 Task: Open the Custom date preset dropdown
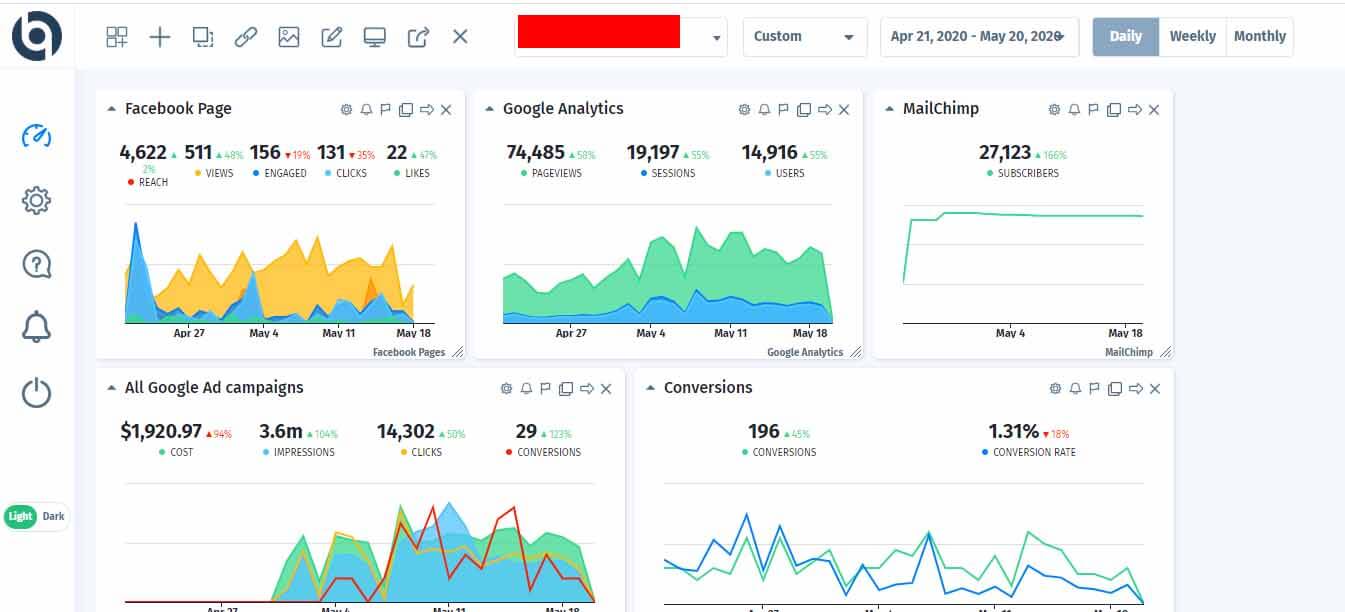point(805,36)
